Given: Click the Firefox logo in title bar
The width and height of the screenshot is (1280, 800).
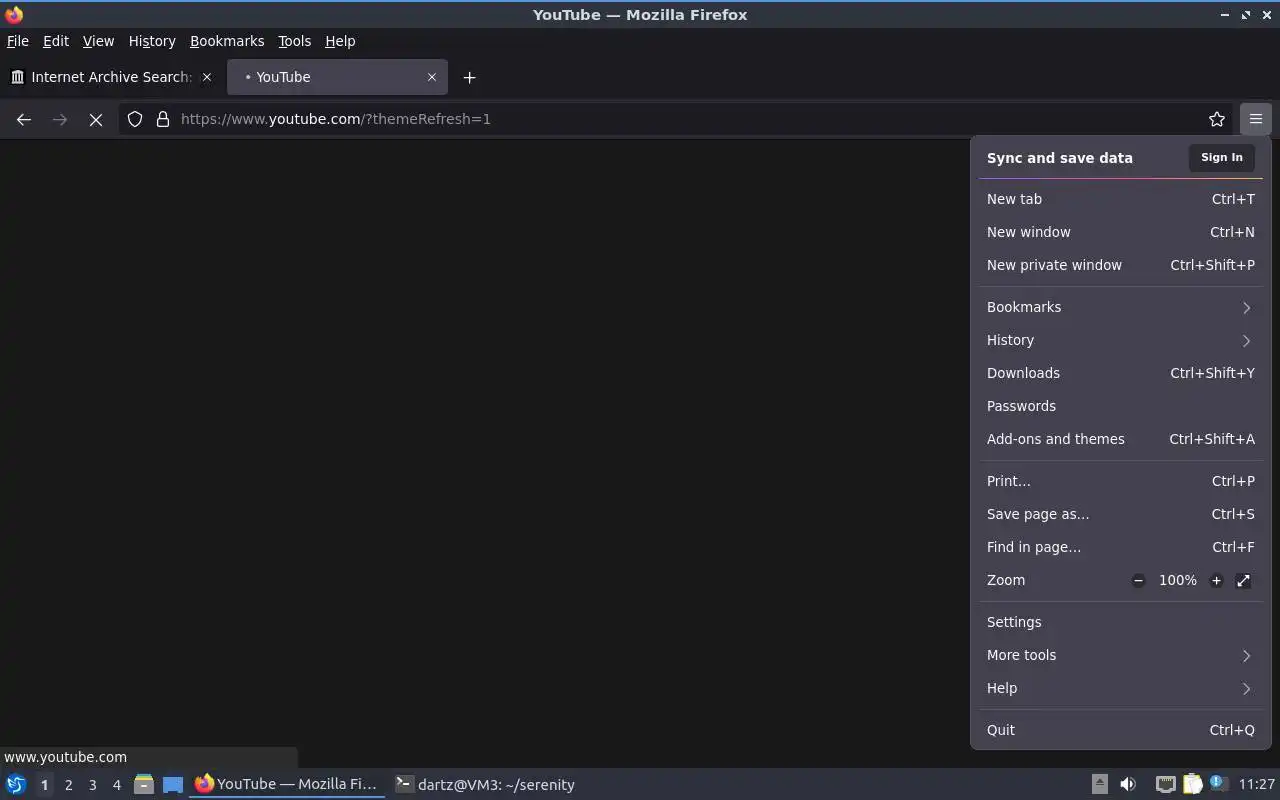Looking at the screenshot, I should [14, 14].
